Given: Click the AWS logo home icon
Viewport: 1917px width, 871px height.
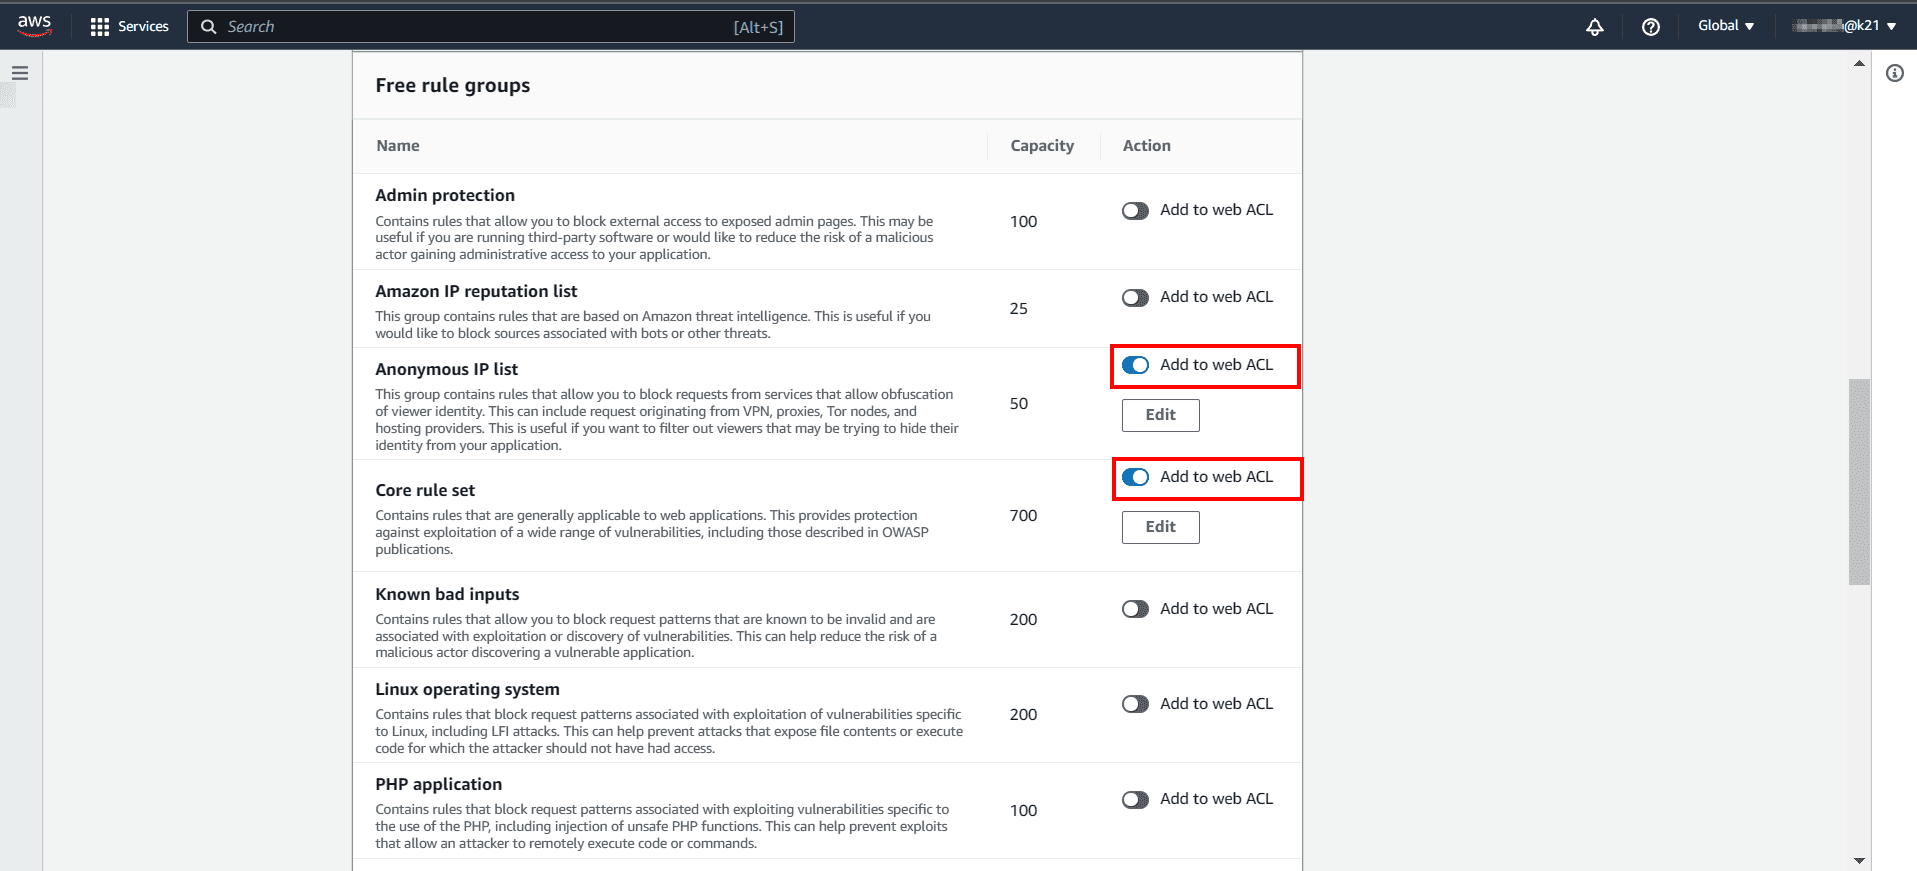Looking at the screenshot, I should pyautogui.click(x=34, y=26).
